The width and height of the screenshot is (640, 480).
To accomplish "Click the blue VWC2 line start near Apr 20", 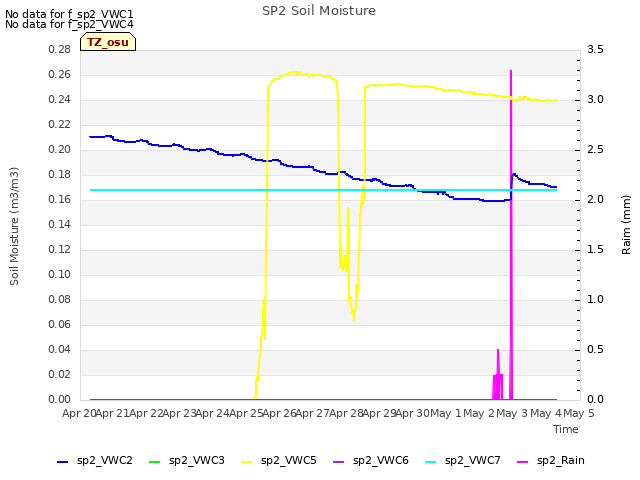I will [x=91, y=137].
